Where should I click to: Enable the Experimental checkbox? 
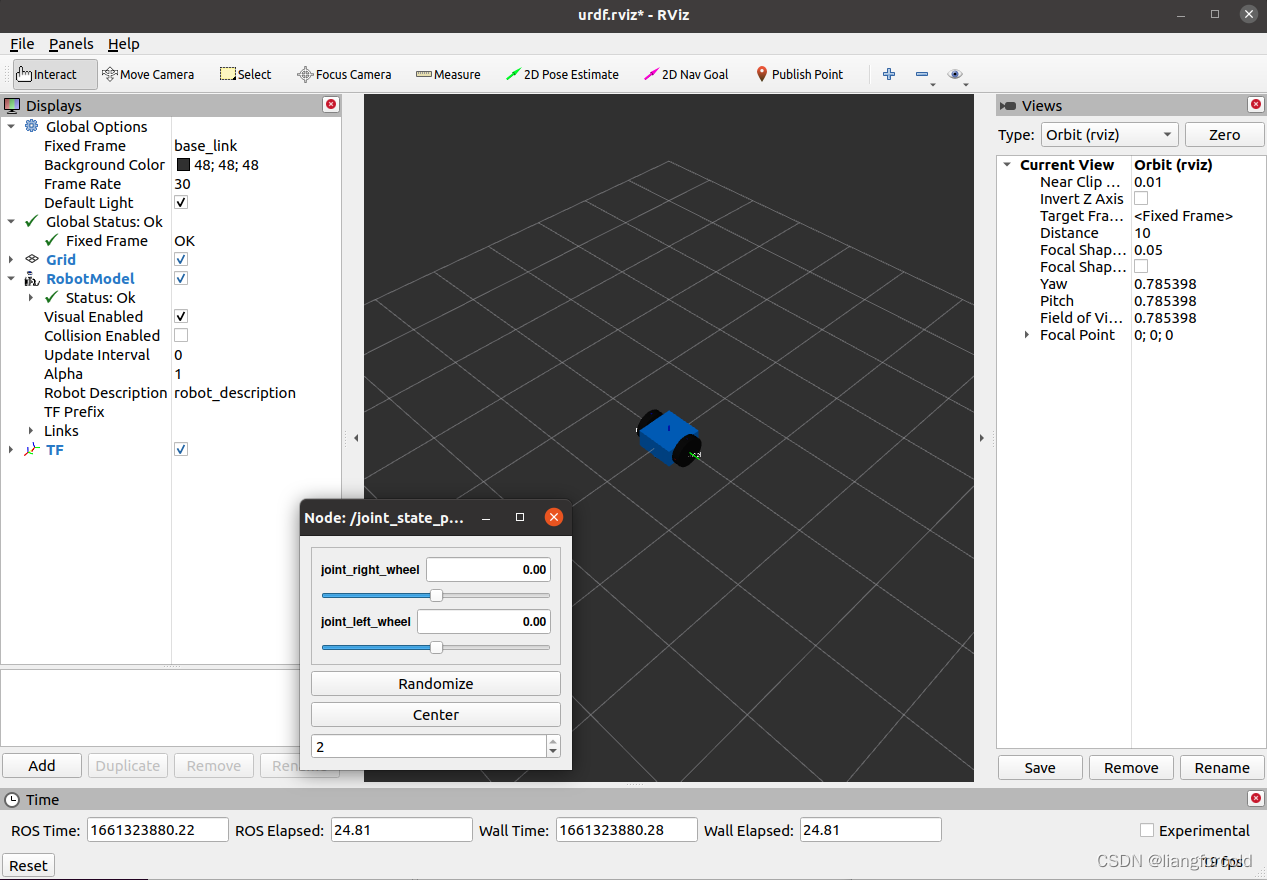[x=1147, y=830]
